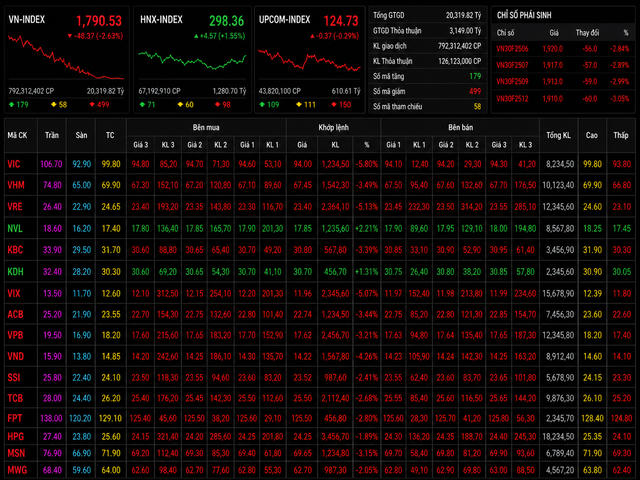Sort by the Thấp column header
The height and width of the screenshot is (480, 640).
tap(621, 135)
